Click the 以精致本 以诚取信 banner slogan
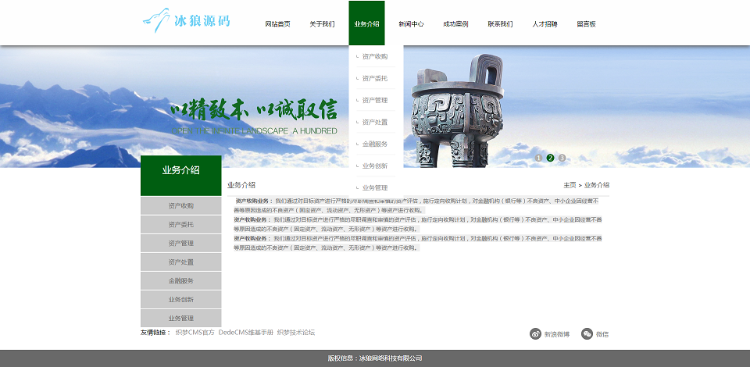The width and height of the screenshot is (750, 367). pos(254,111)
